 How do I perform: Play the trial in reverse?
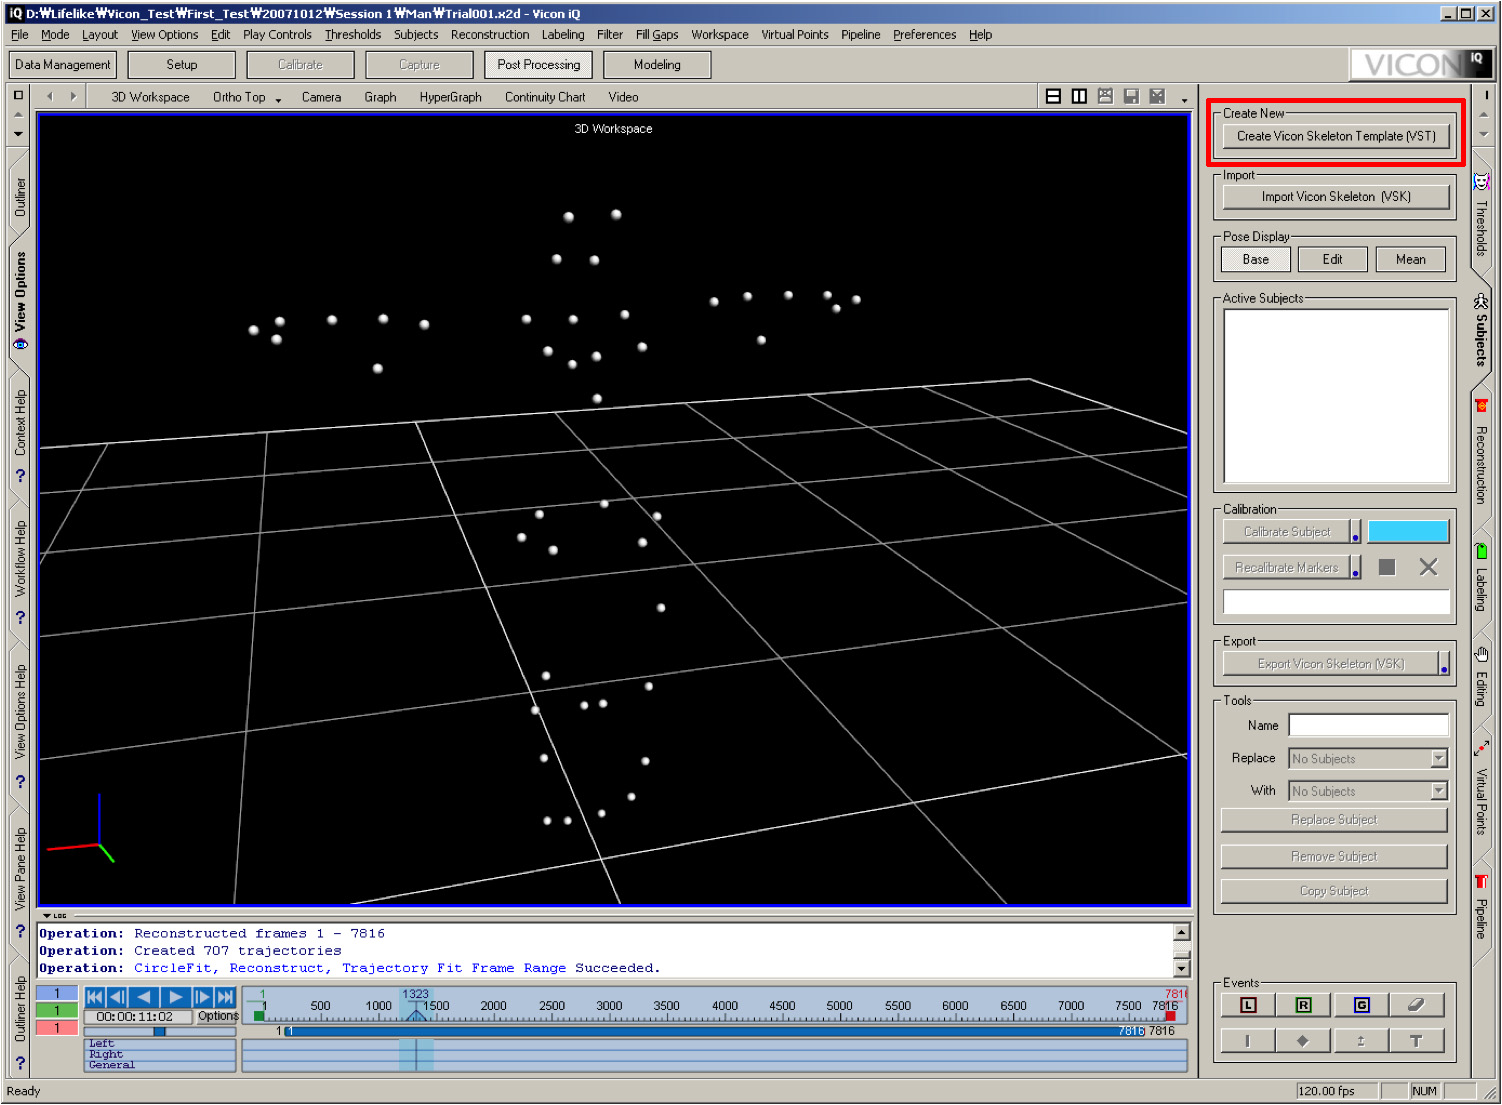[144, 997]
